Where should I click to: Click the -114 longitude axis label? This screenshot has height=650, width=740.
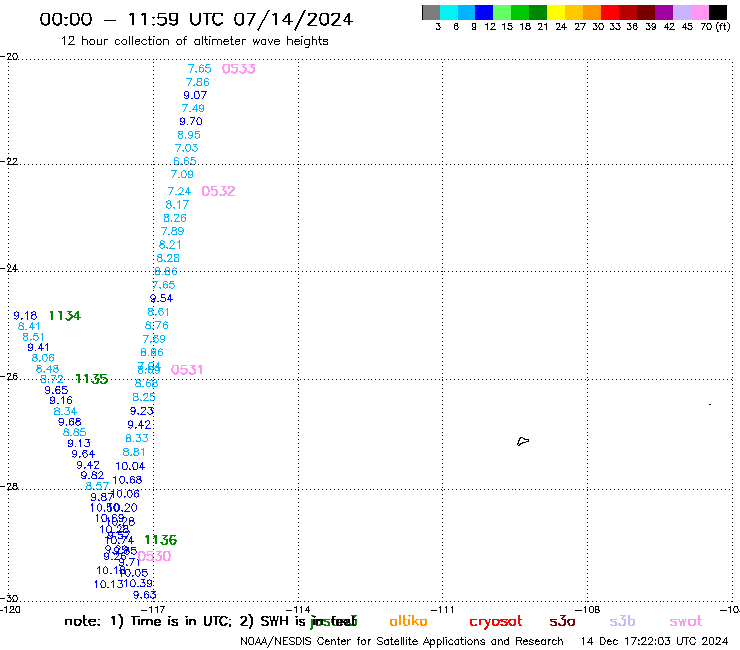pos(298,609)
